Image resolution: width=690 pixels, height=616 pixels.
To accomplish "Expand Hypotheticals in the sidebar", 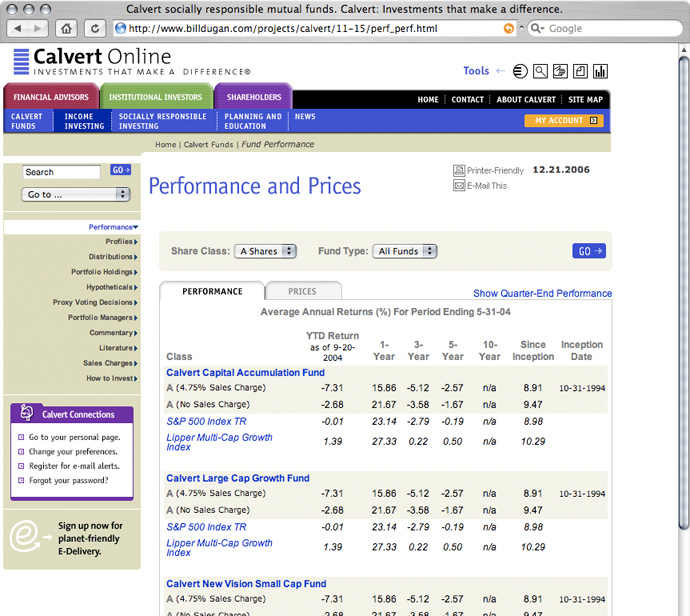I will [112, 287].
